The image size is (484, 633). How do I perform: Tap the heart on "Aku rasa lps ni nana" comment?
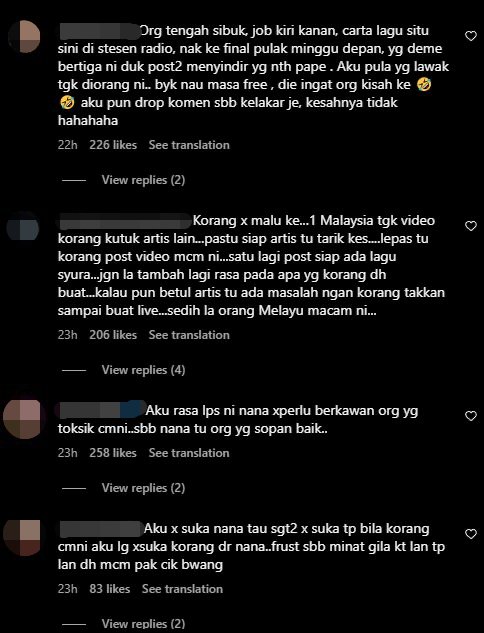pyautogui.click(x=471, y=416)
